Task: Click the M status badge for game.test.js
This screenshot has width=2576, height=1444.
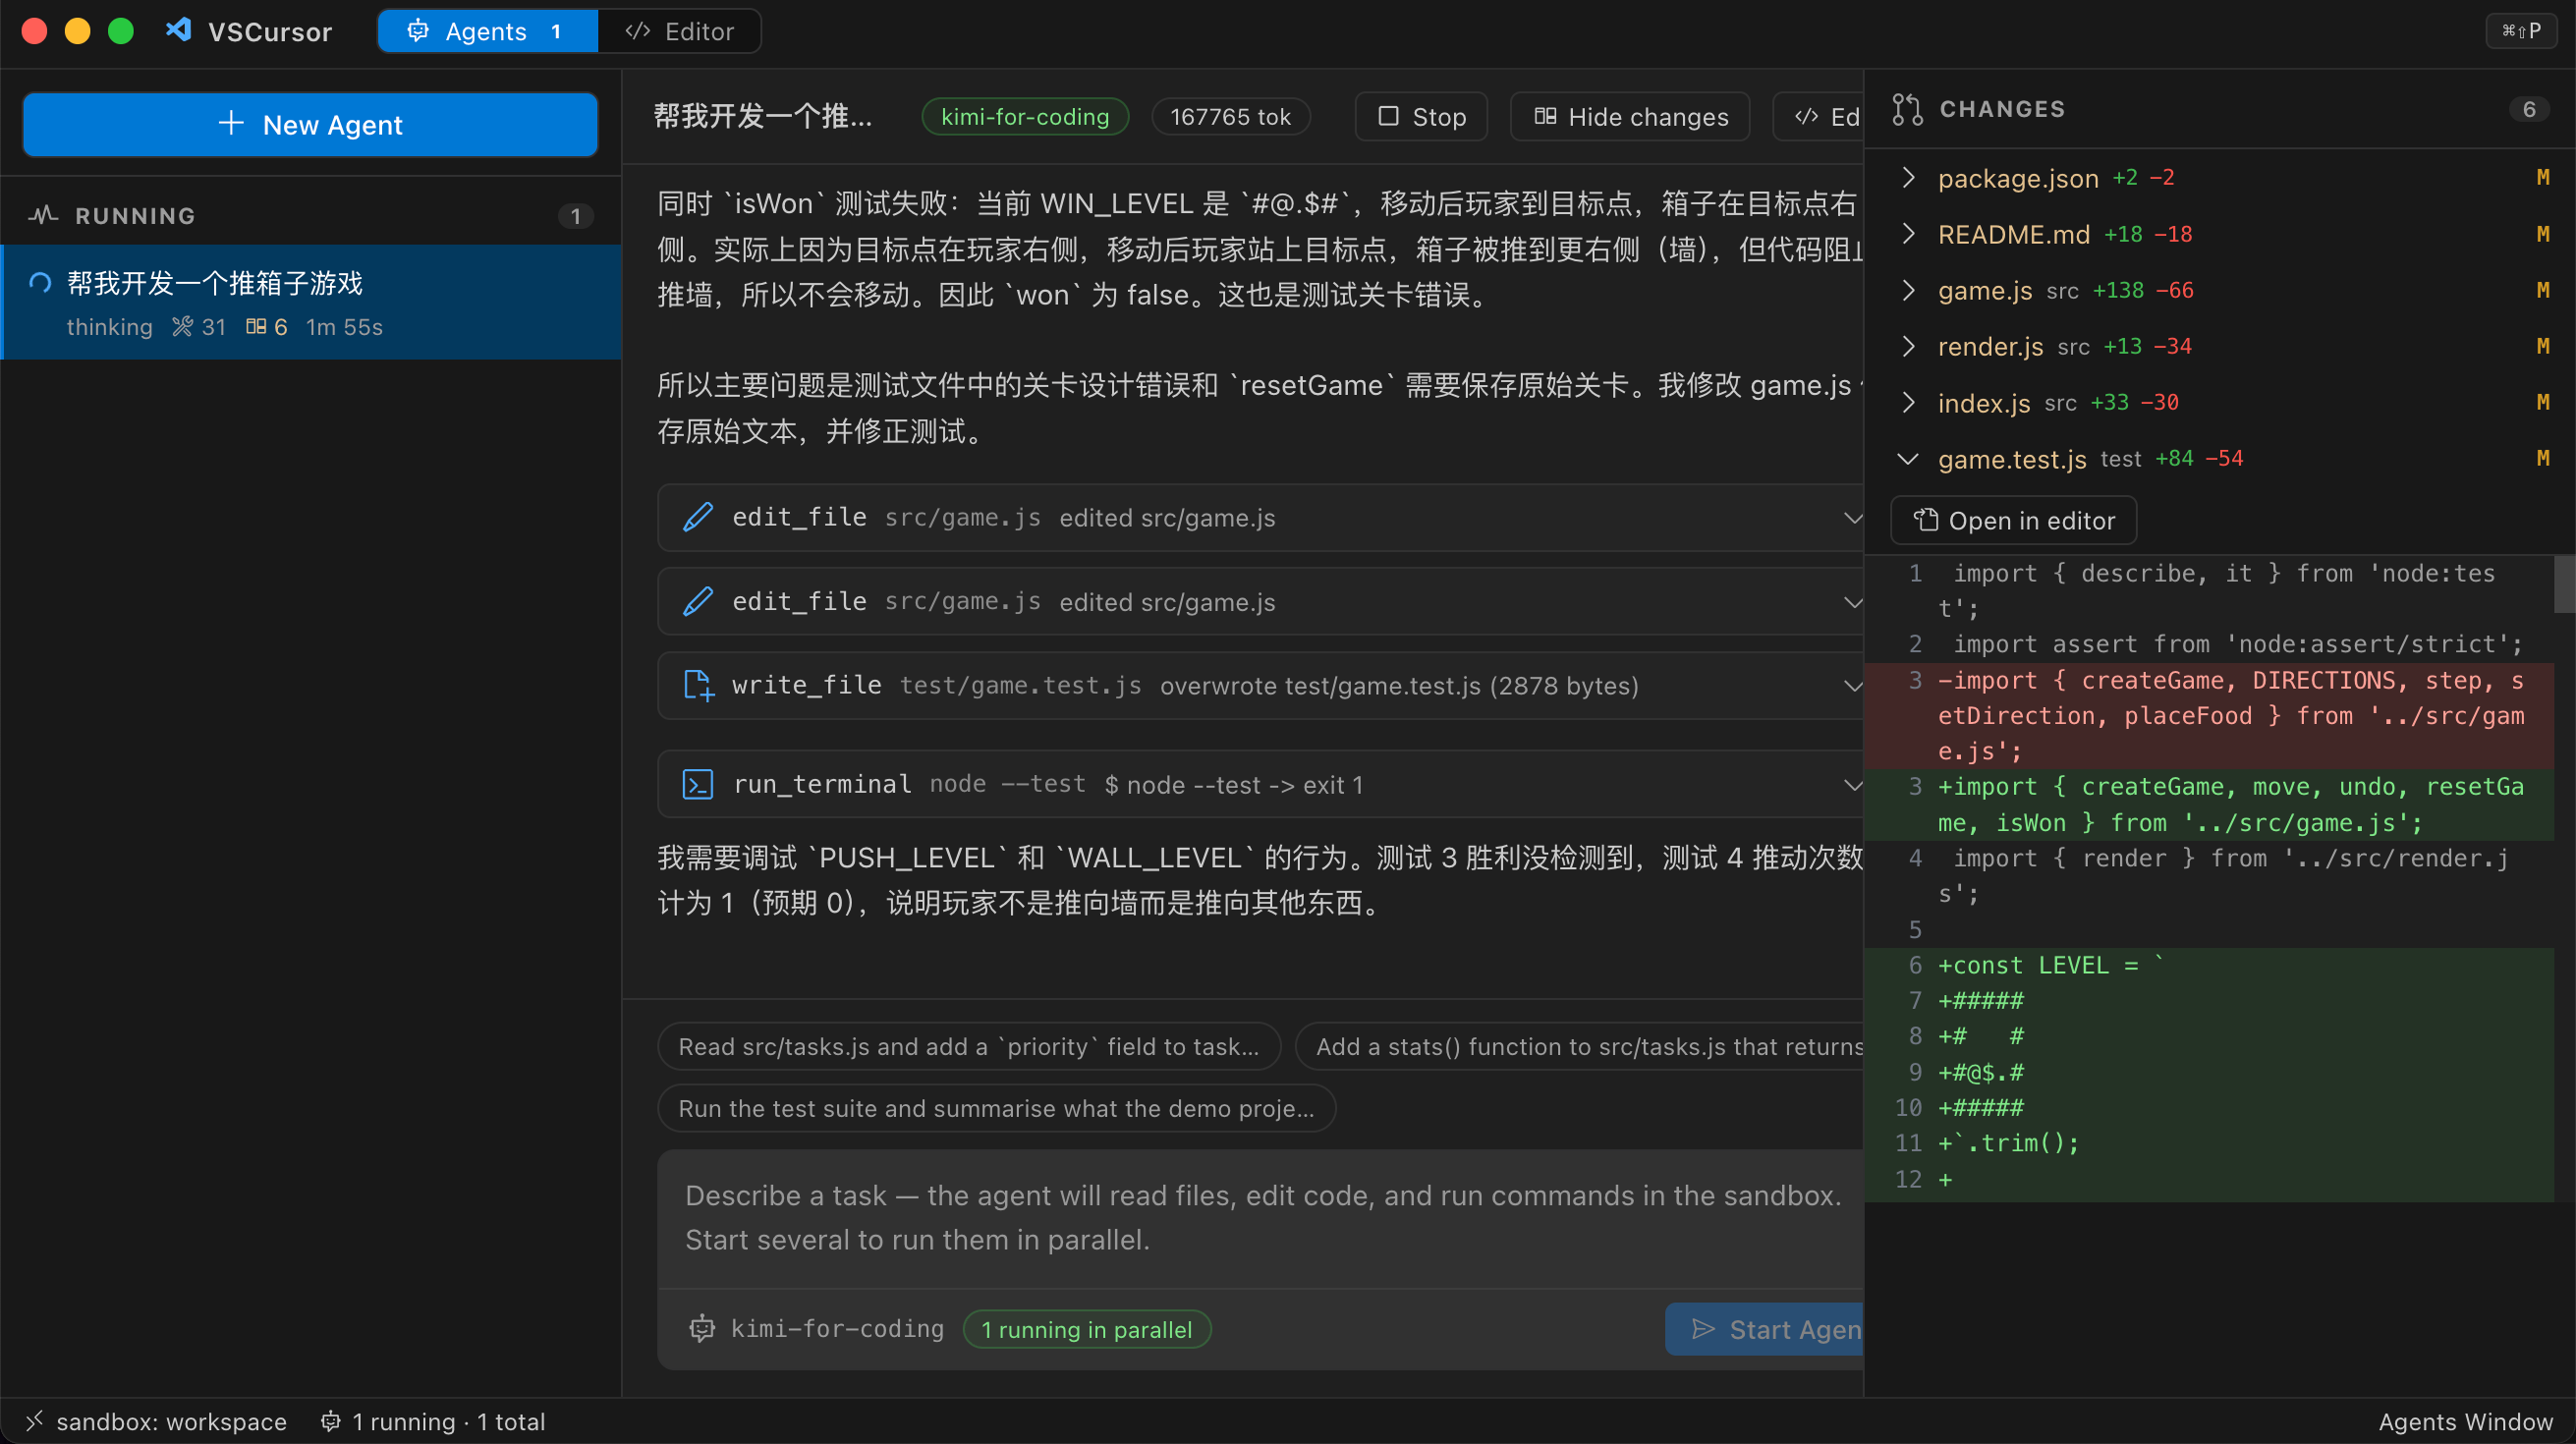Action: [2543, 458]
